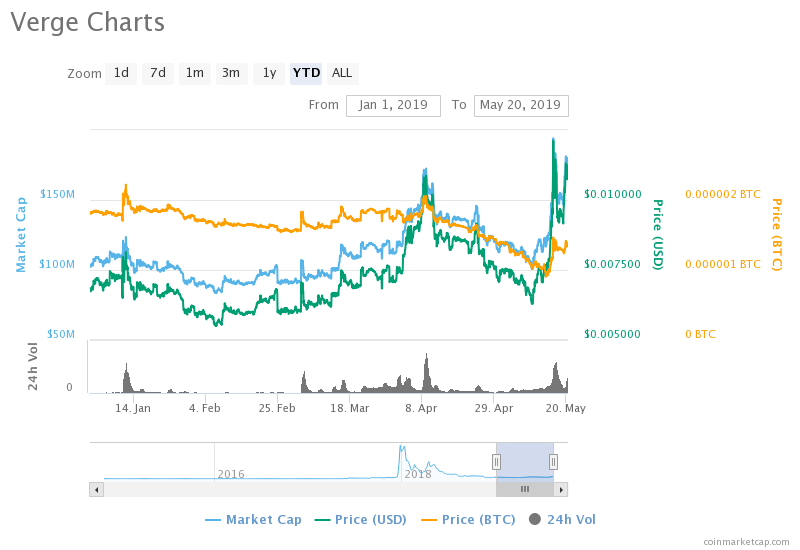Click the 20. May axis label
800x550 pixels.
click(x=565, y=408)
